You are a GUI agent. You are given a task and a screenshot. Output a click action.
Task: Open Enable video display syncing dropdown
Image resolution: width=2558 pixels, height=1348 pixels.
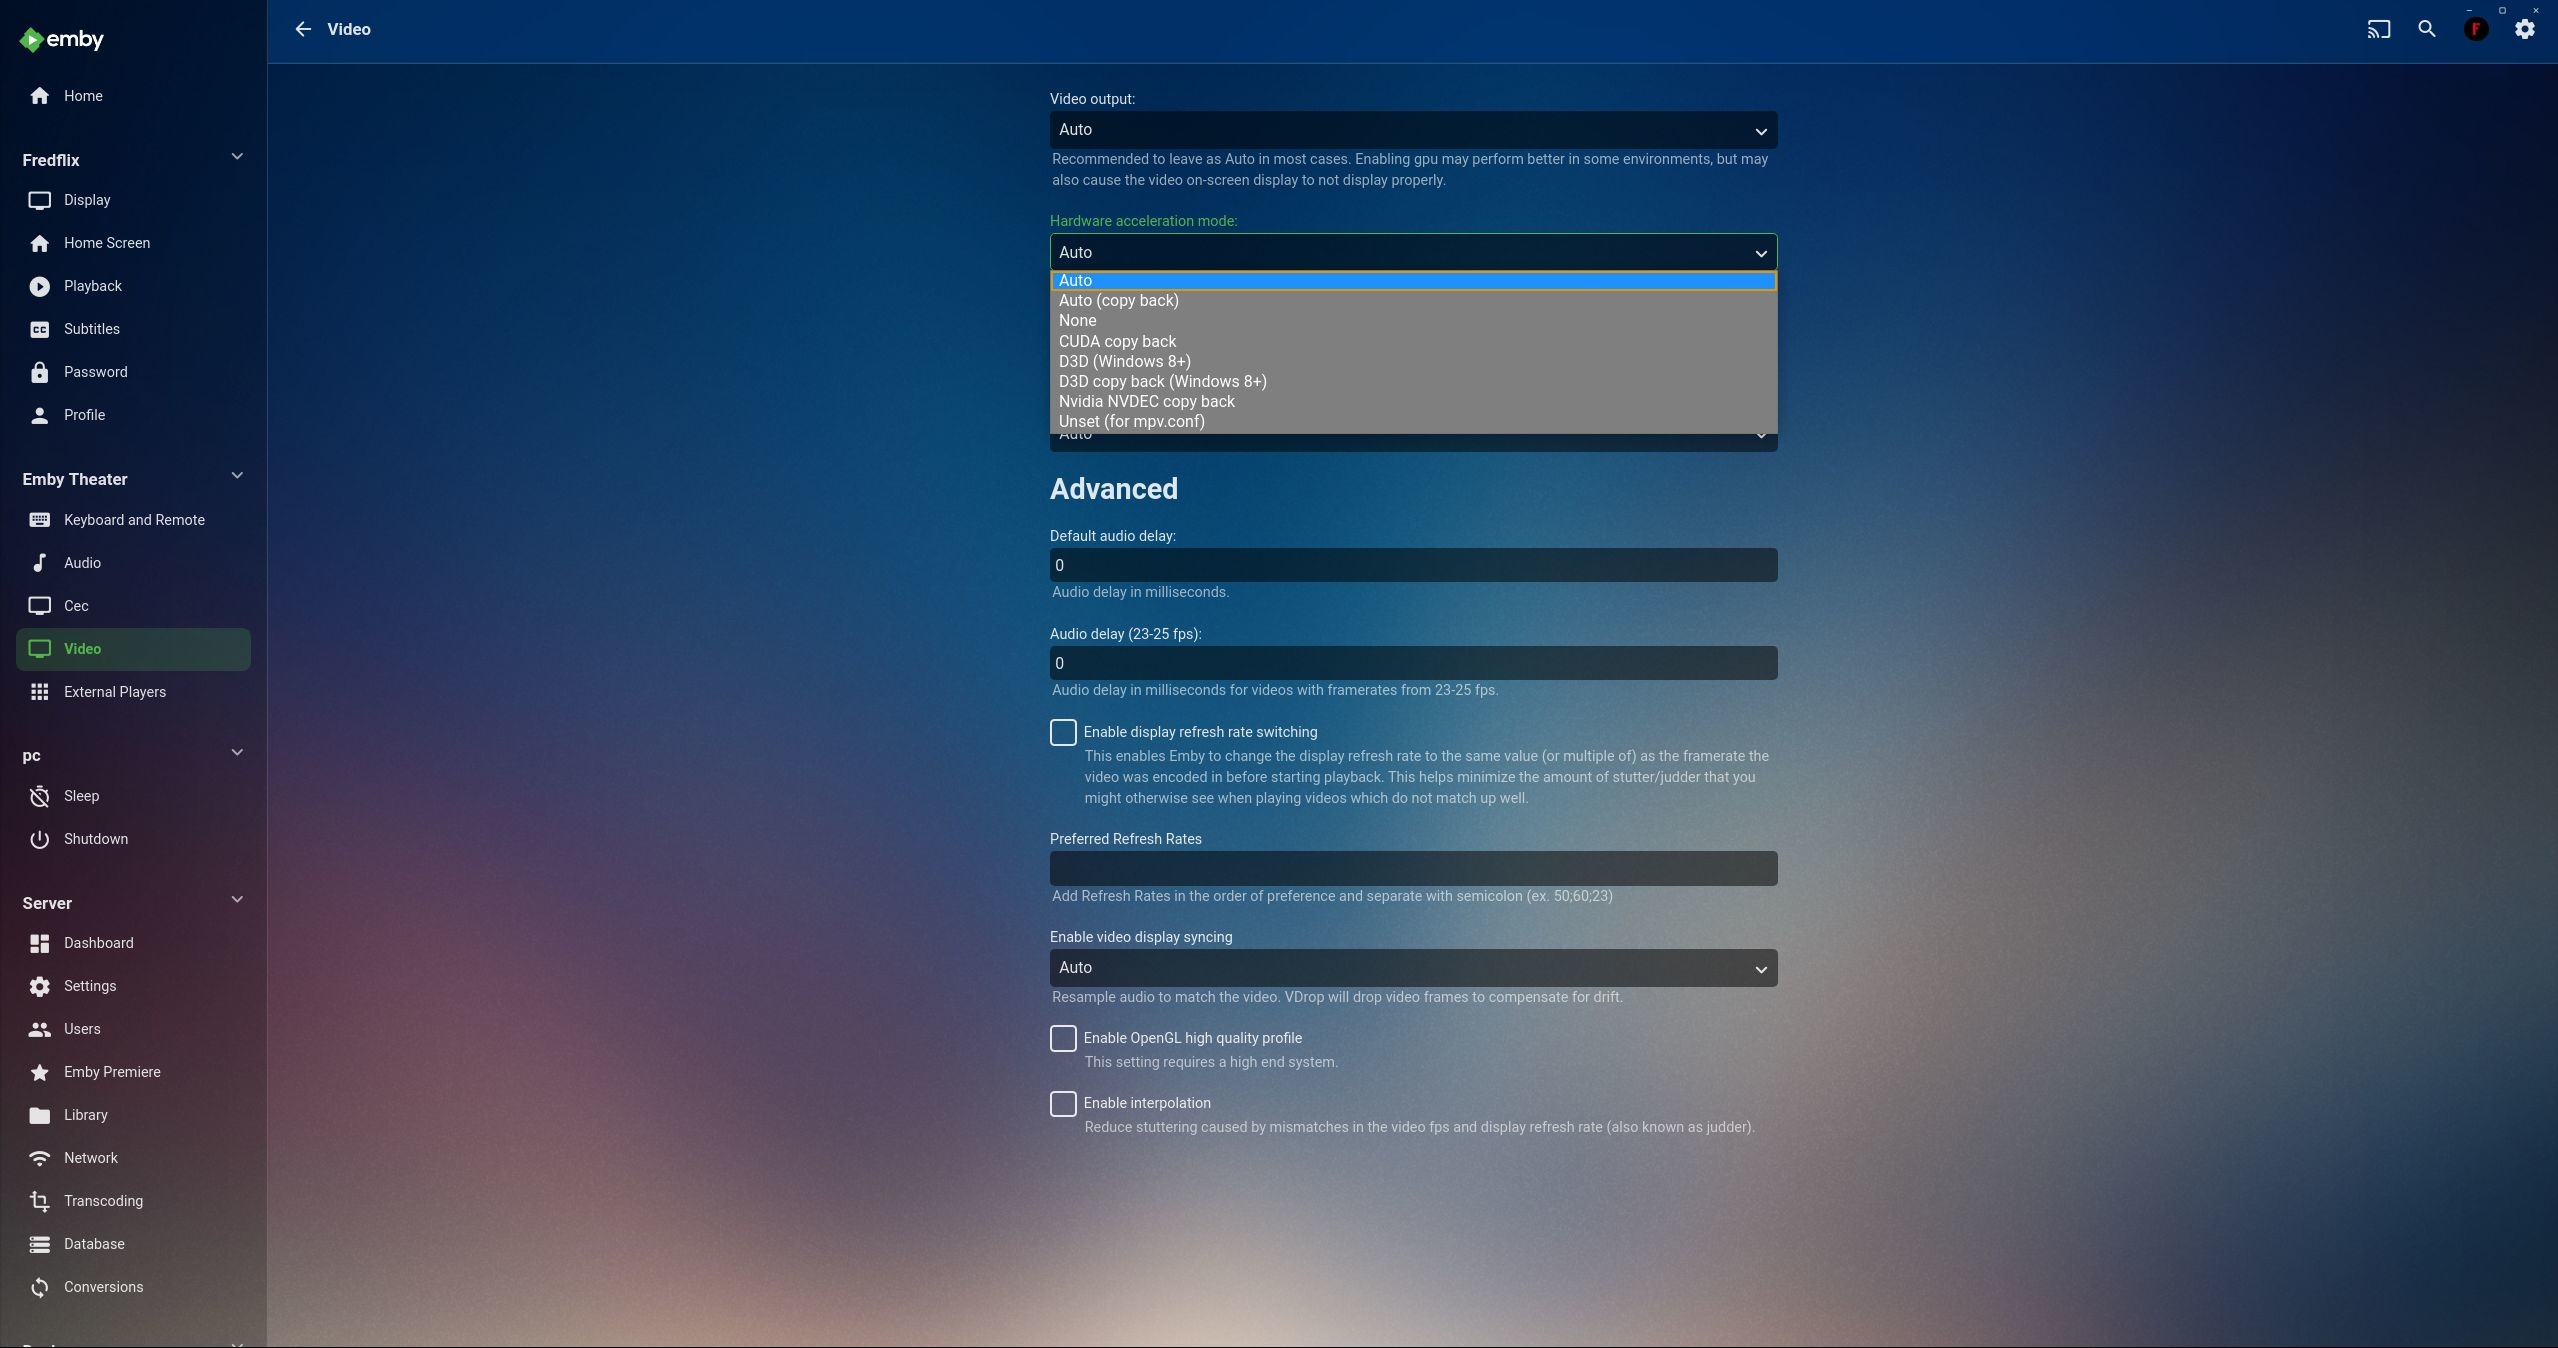(x=1412, y=968)
